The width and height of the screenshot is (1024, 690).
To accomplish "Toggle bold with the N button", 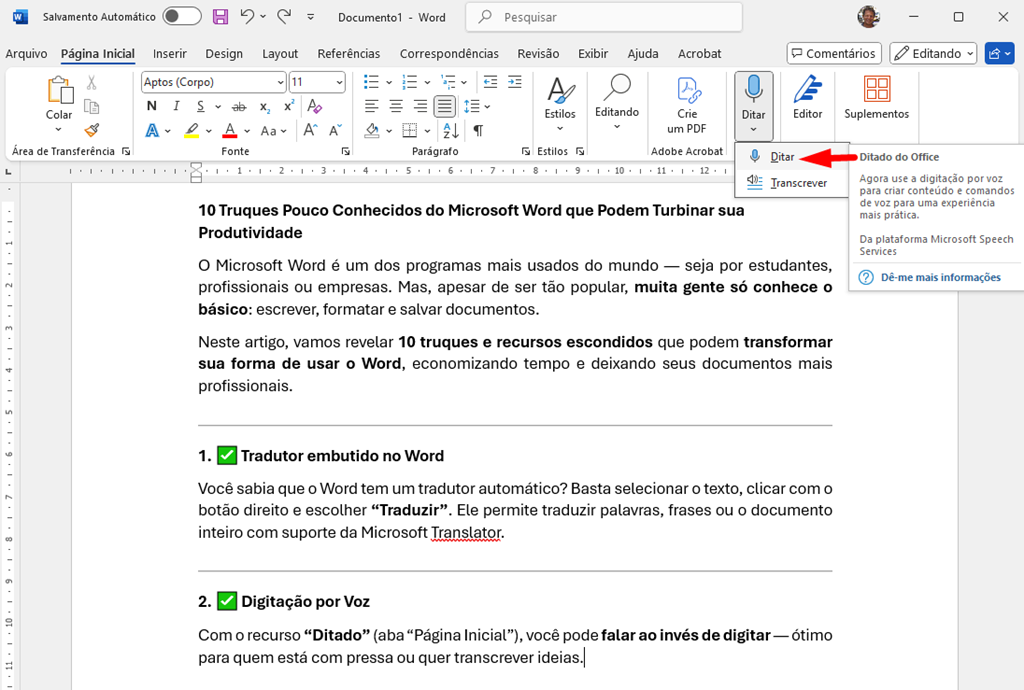I will (x=152, y=106).
